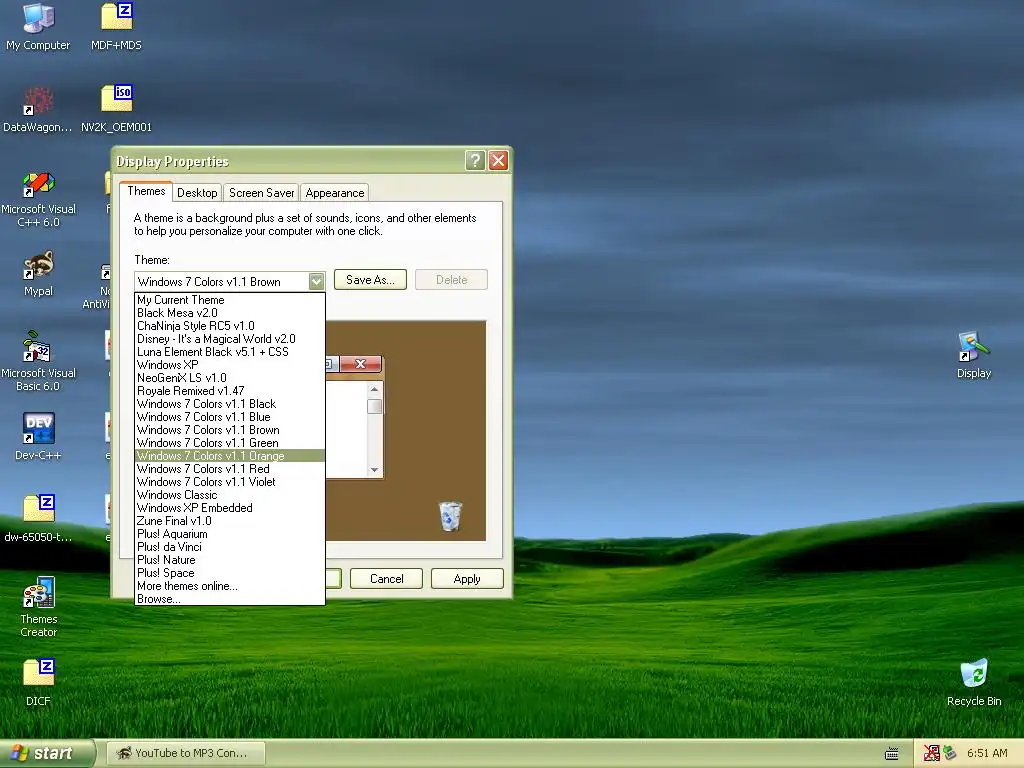Click Recycle Bin icon in theme preview
Image resolution: width=1024 pixels, height=768 pixels.
click(450, 516)
